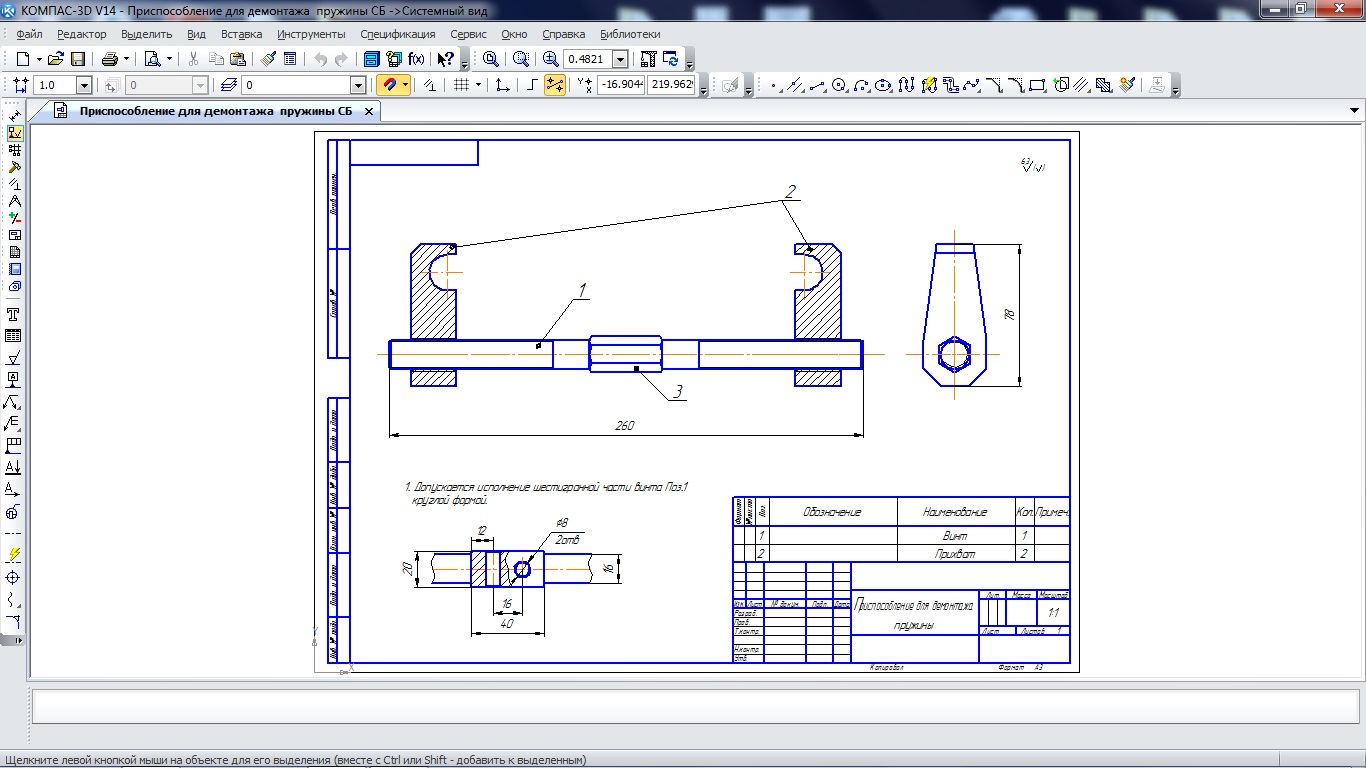Close the document tab with X
The image size is (1366, 768).
tap(368, 111)
